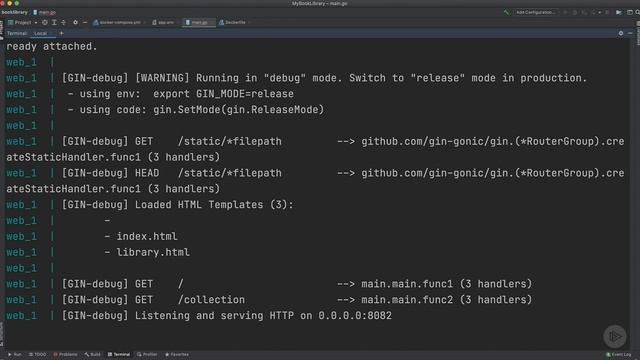
Task: Hide the Project panel with minus icon
Action: pyautogui.click(x=85, y=22)
